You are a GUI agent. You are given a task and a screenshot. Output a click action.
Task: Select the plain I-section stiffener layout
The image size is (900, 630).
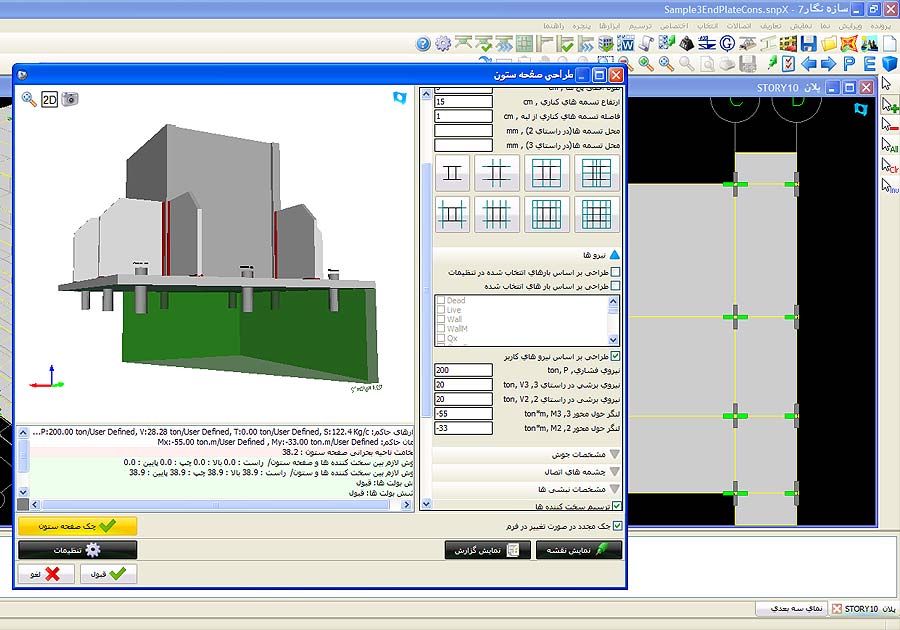453,173
